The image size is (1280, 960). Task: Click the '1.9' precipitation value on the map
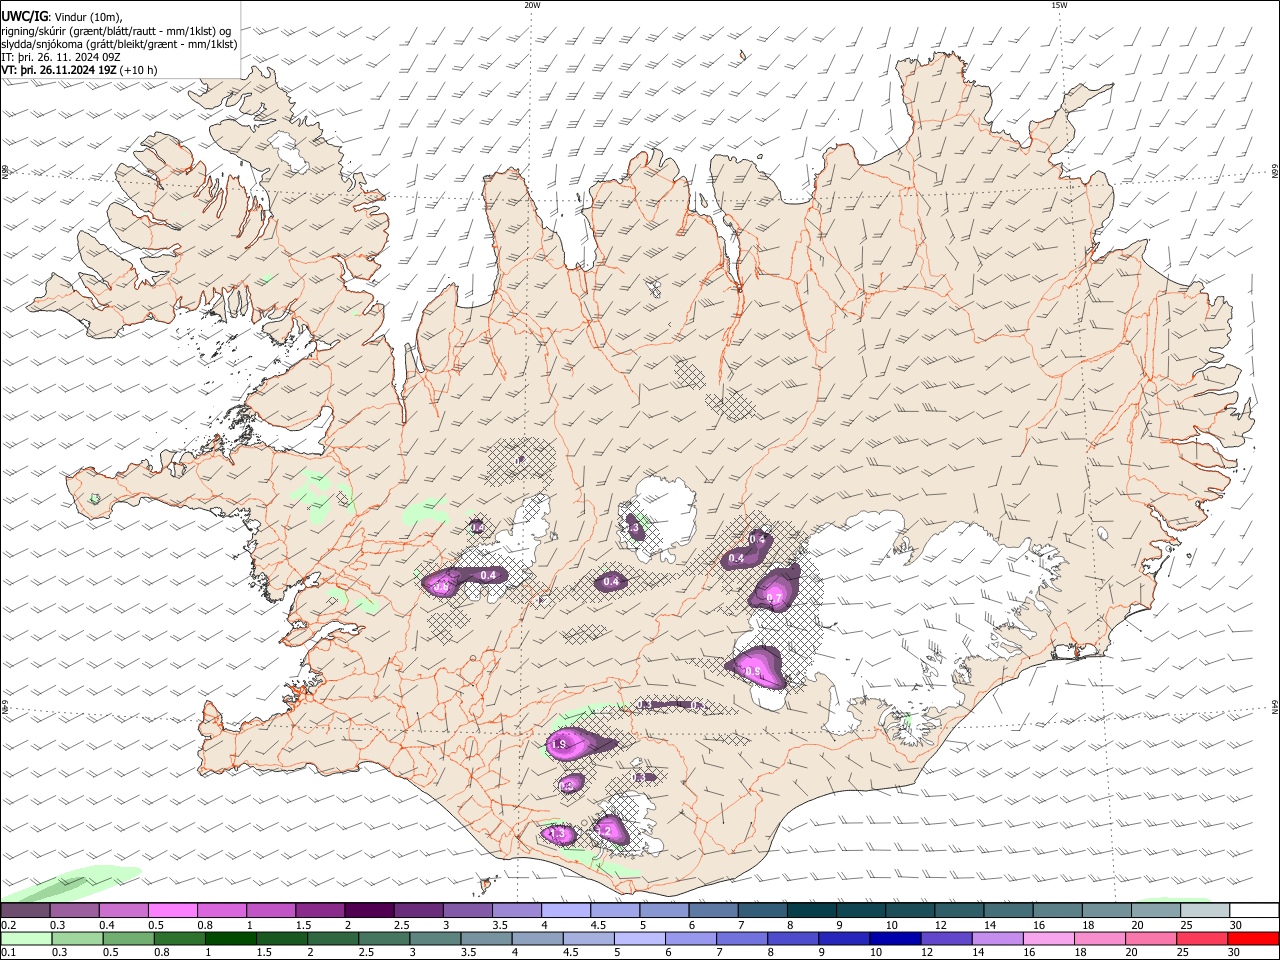[x=559, y=744]
